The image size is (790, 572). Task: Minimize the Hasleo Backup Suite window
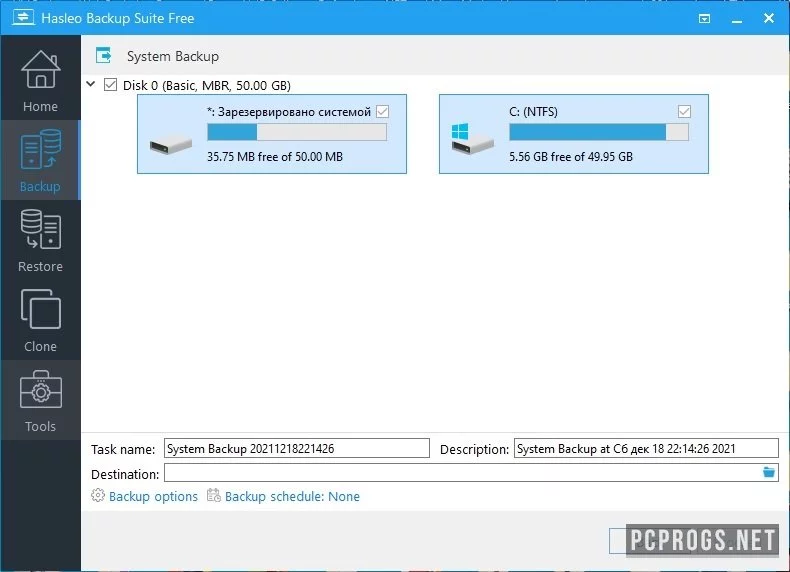737,19
